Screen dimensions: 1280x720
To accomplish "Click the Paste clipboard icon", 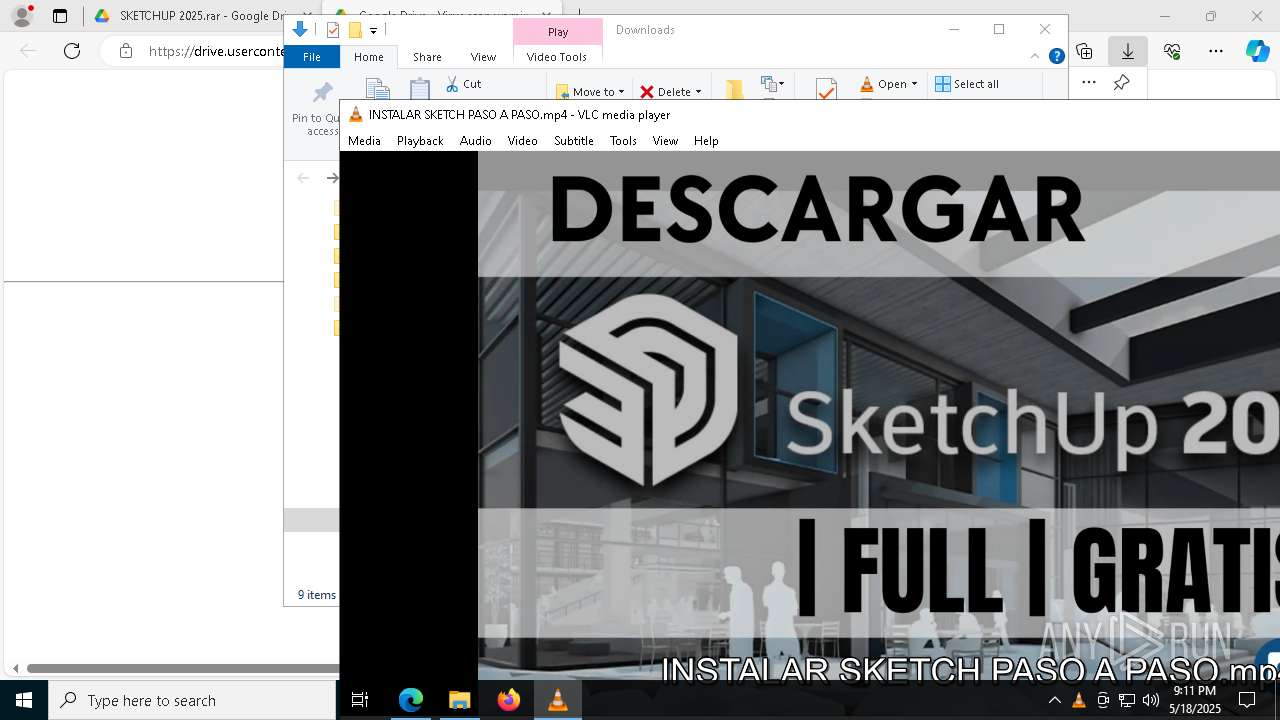I will tap(420, 90).
